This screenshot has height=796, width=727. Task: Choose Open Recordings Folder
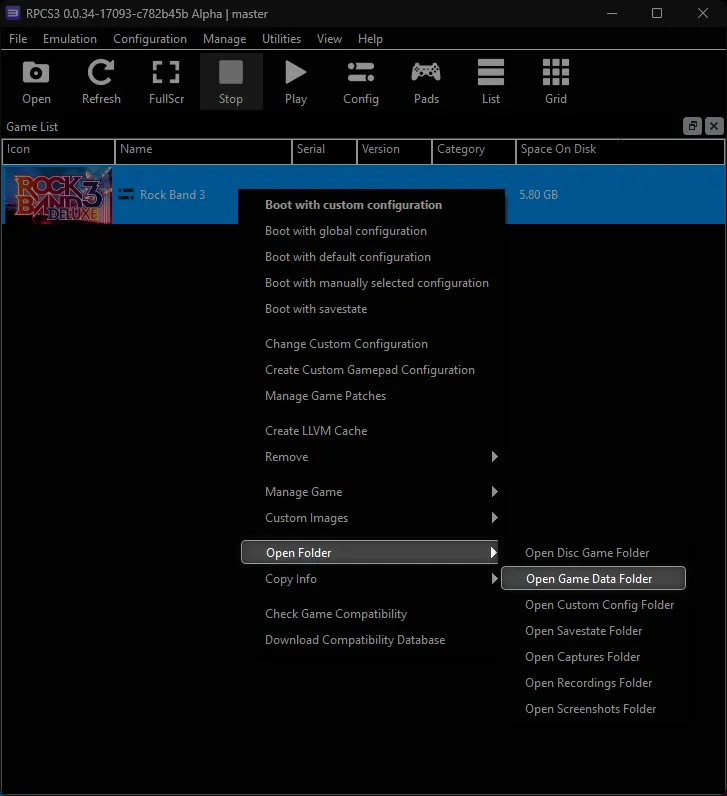pyautogui.click(x=593, y=682)
